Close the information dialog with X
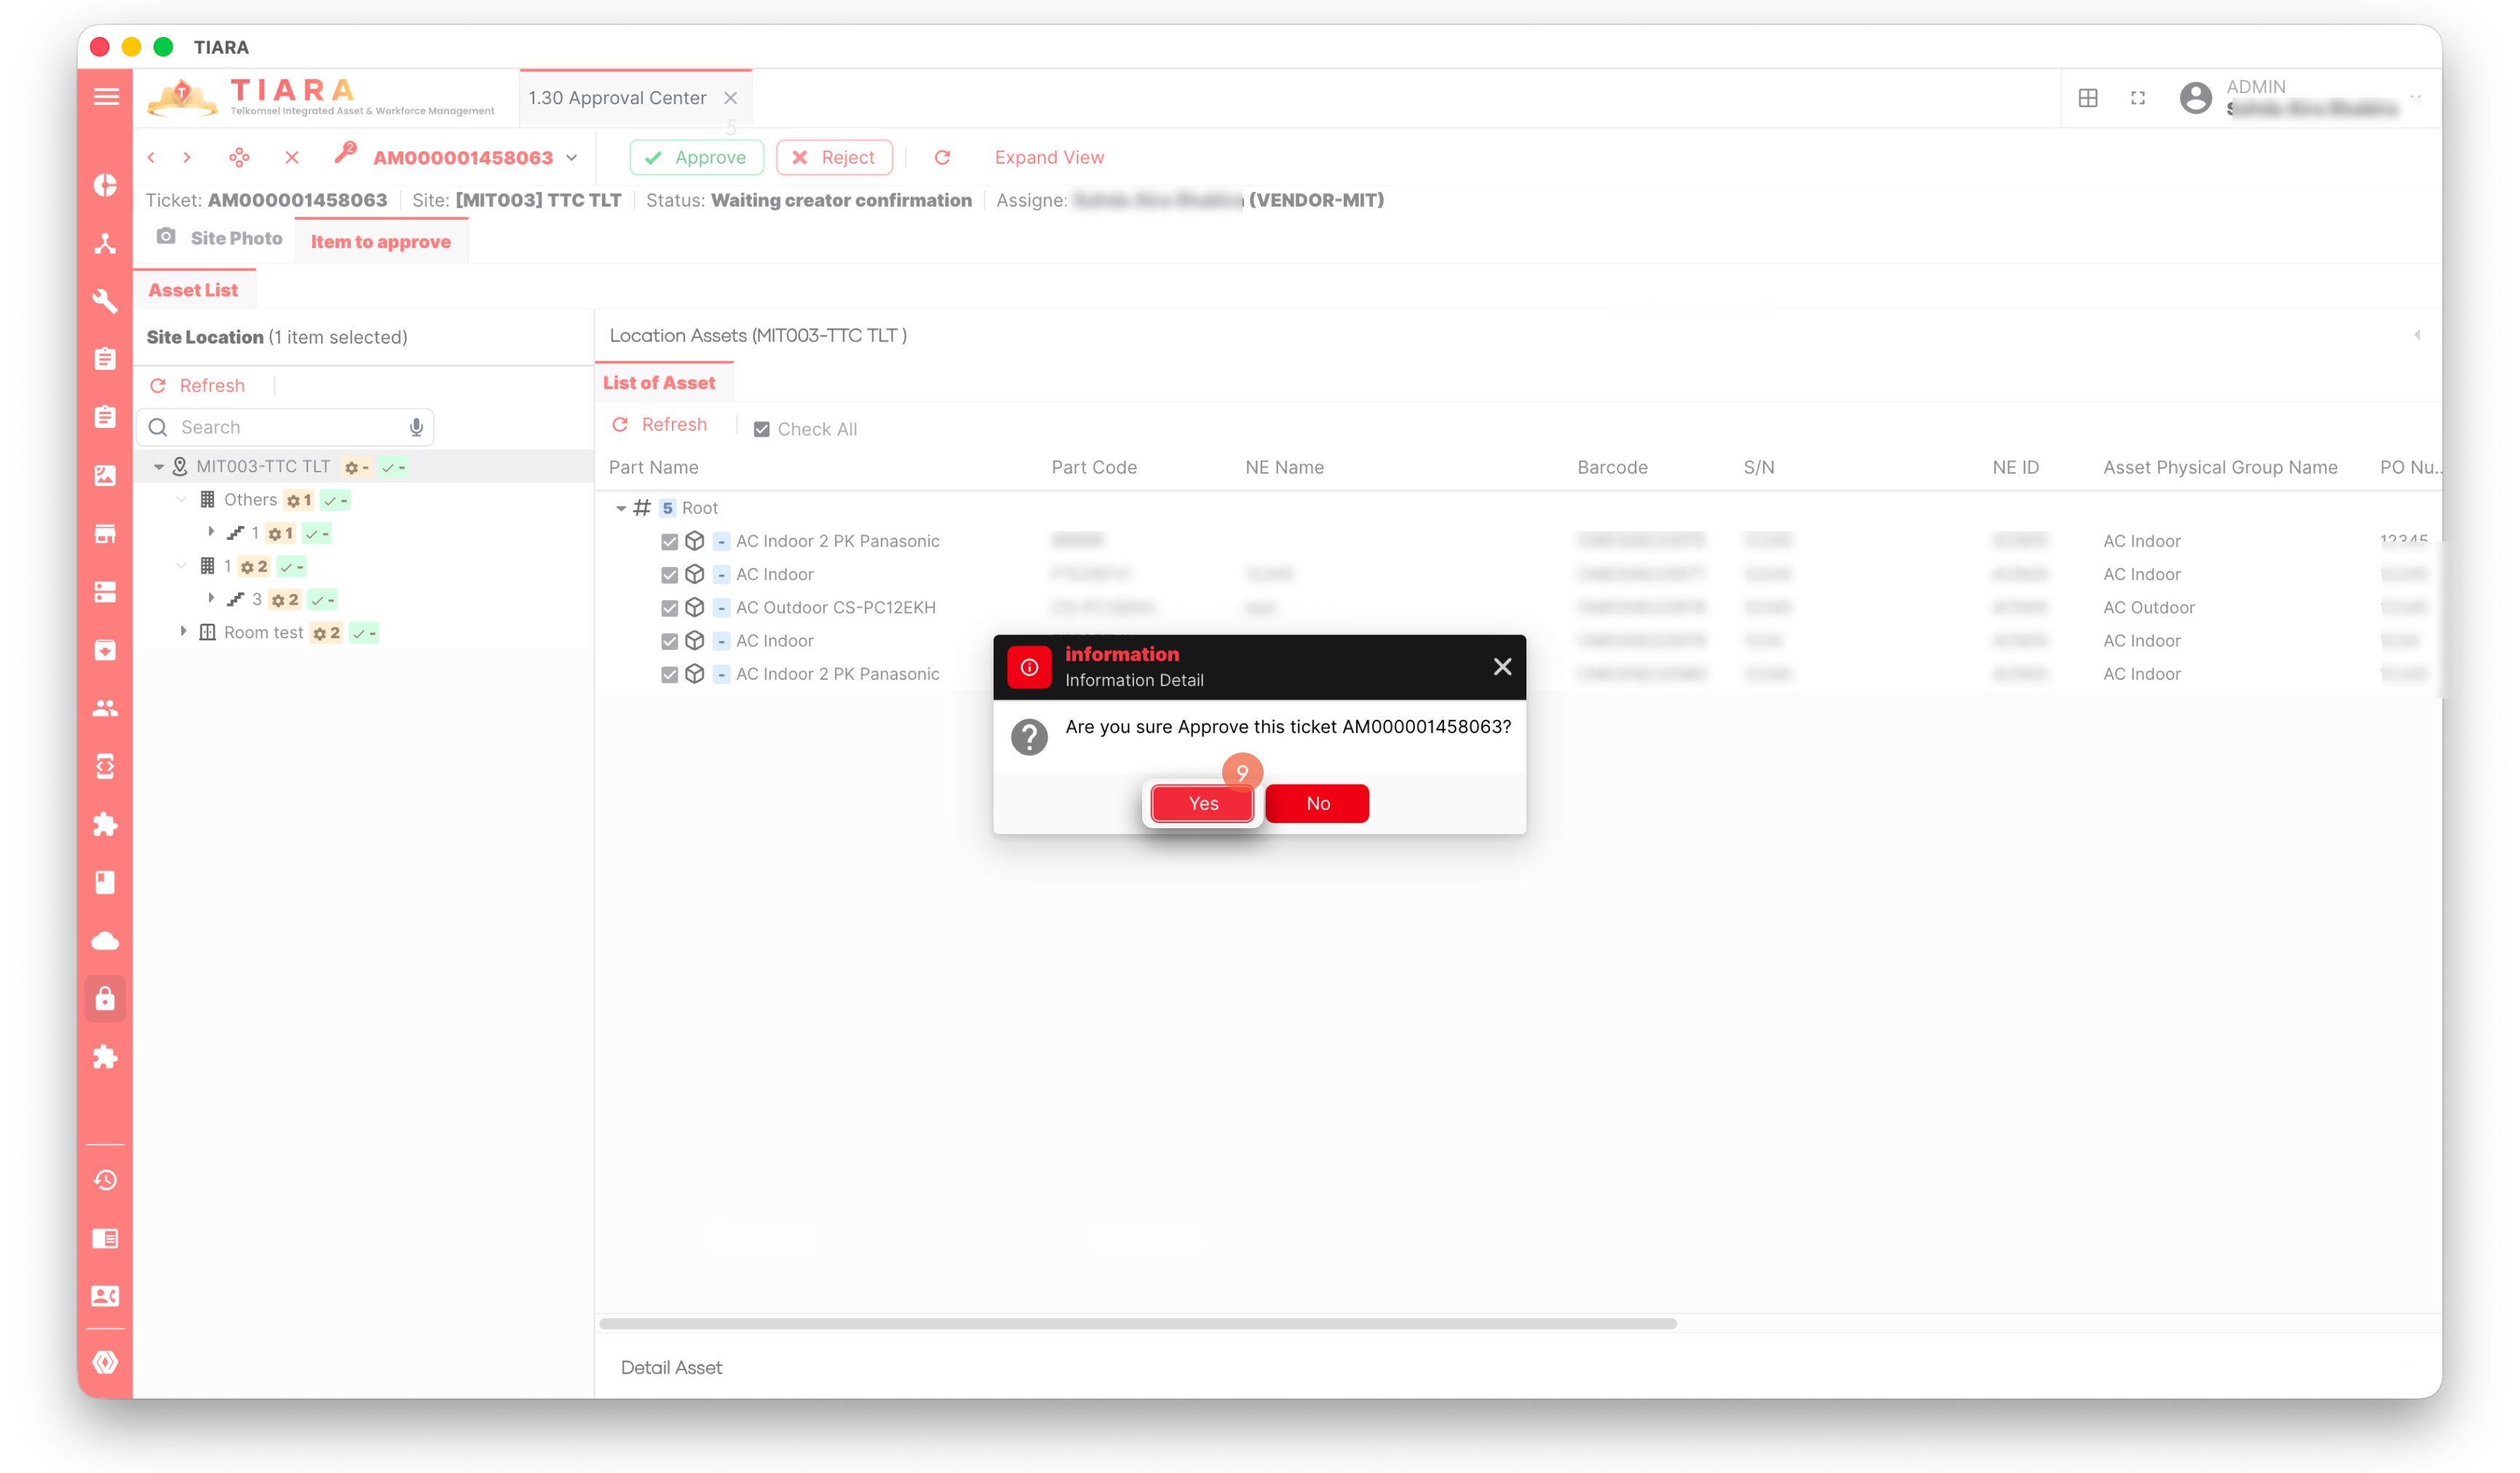 click(1502, 667)
